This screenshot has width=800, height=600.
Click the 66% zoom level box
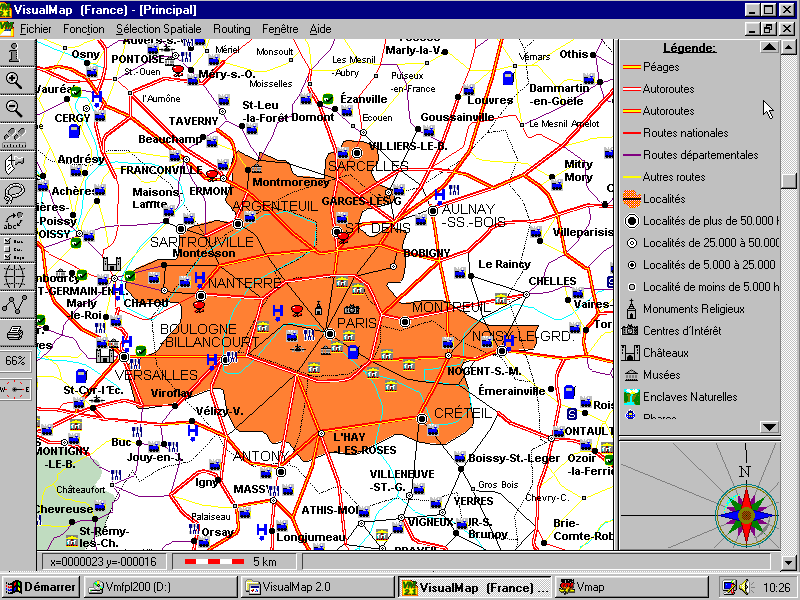[x=16, y=361]
